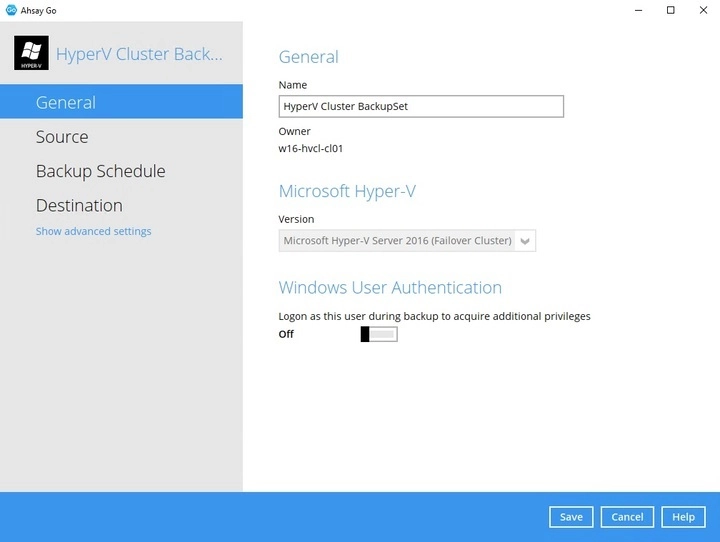
Task: Open the Help page
Action: pyautogui.click(x=683, y=517)
